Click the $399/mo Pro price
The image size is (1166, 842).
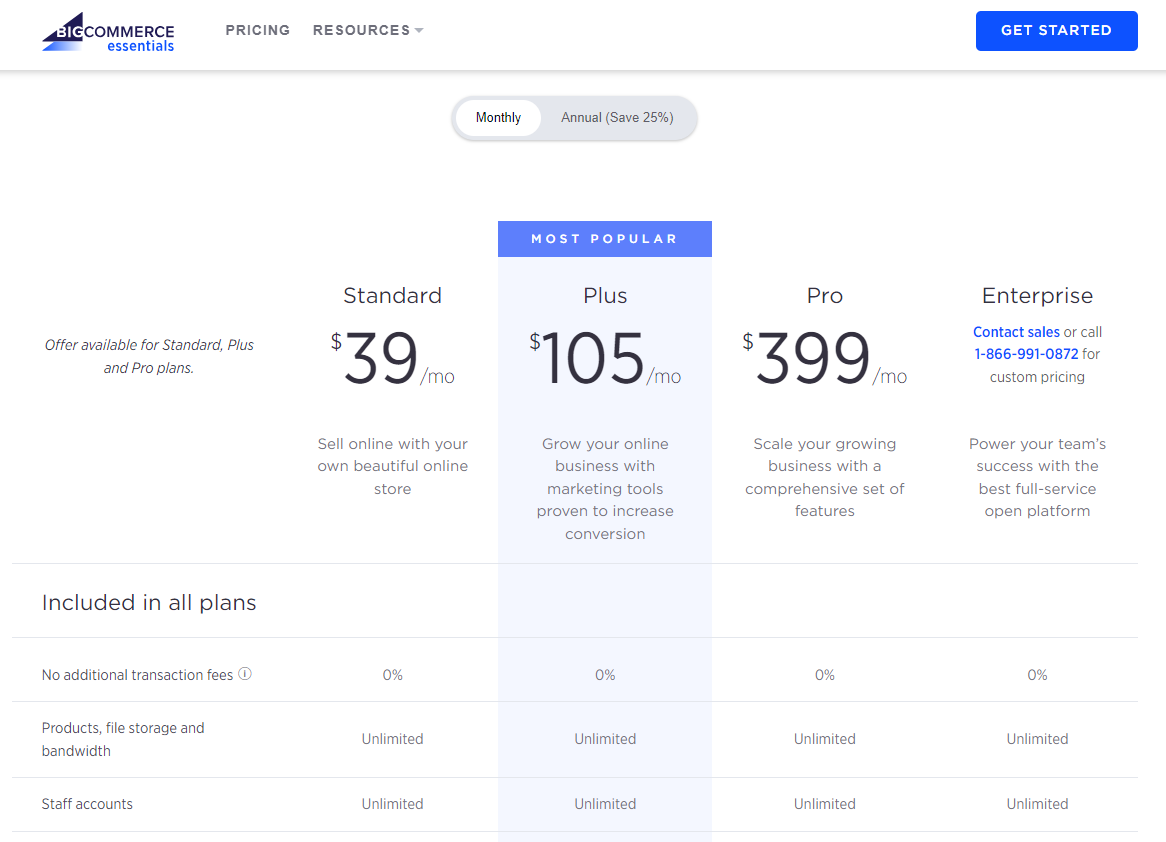point(825,358)
